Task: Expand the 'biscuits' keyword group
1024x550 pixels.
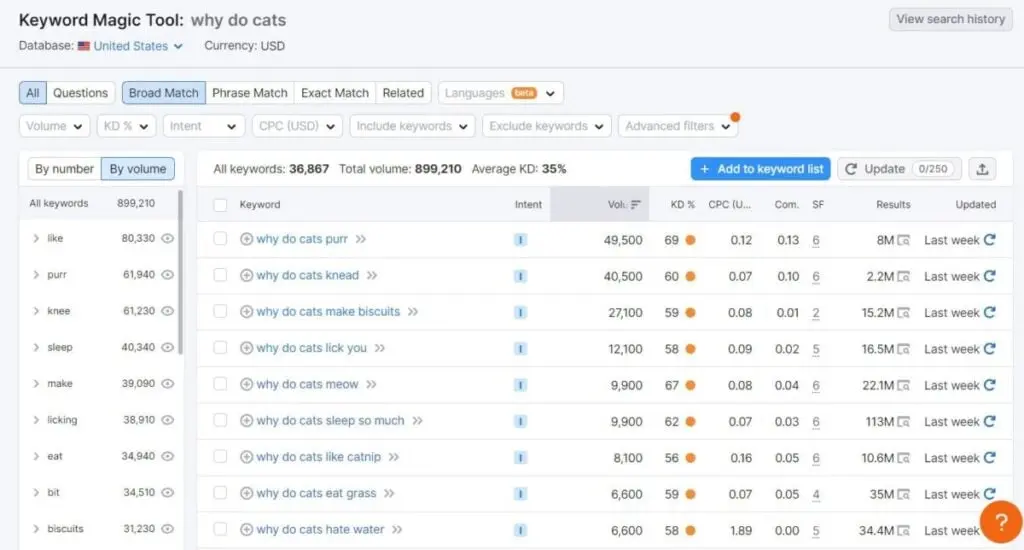Action: coord(36,528)
